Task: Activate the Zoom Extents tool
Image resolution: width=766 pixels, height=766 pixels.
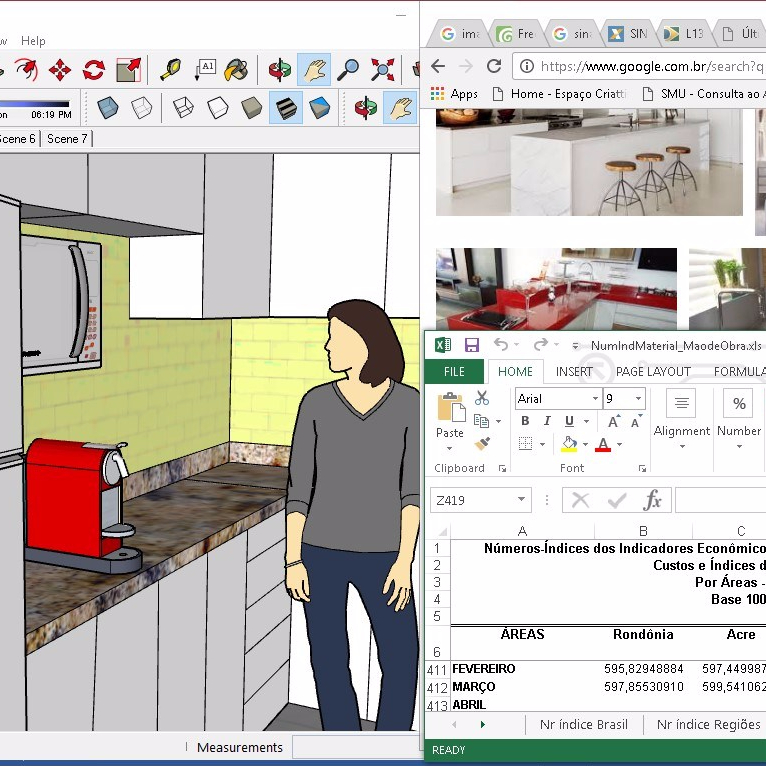Action: point(382,69)
